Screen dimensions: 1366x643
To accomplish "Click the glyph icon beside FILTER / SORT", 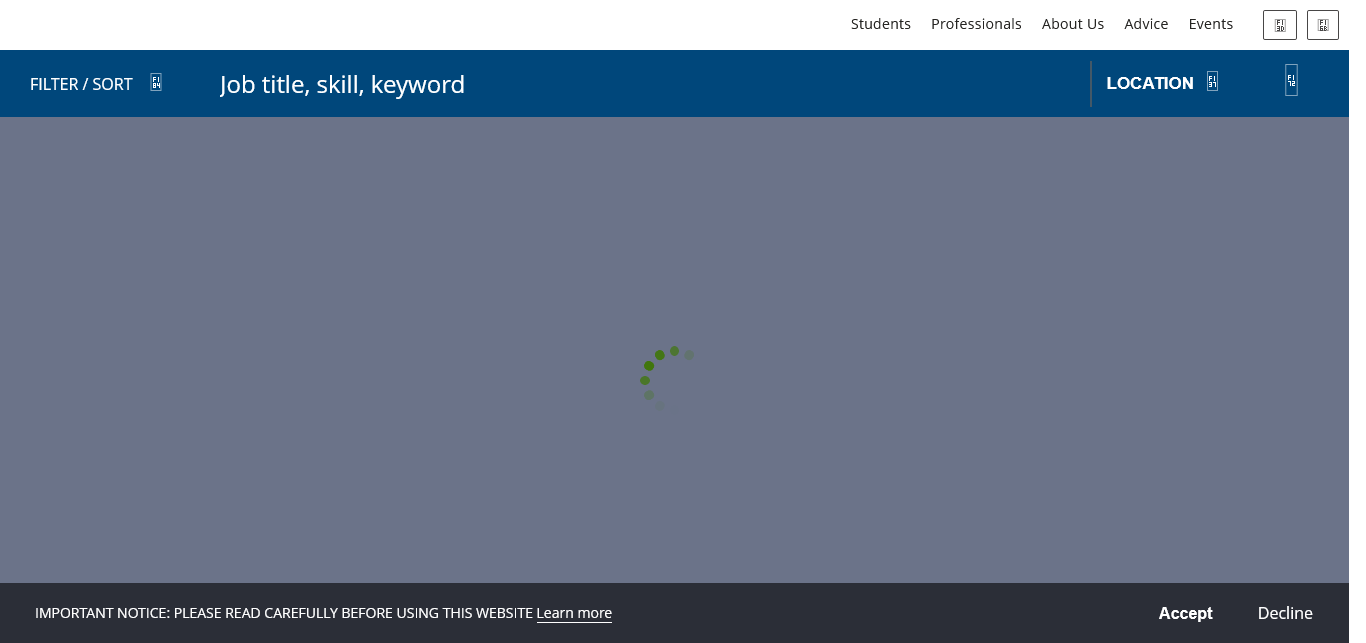I will click(x=156, y=83).
